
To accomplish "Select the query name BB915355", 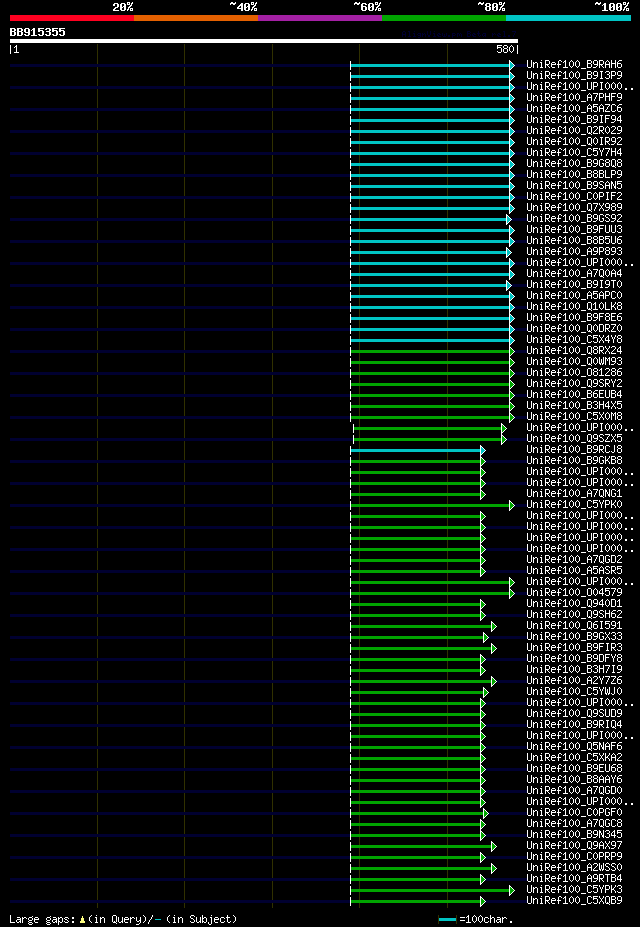I will click(x=37, y=33).
